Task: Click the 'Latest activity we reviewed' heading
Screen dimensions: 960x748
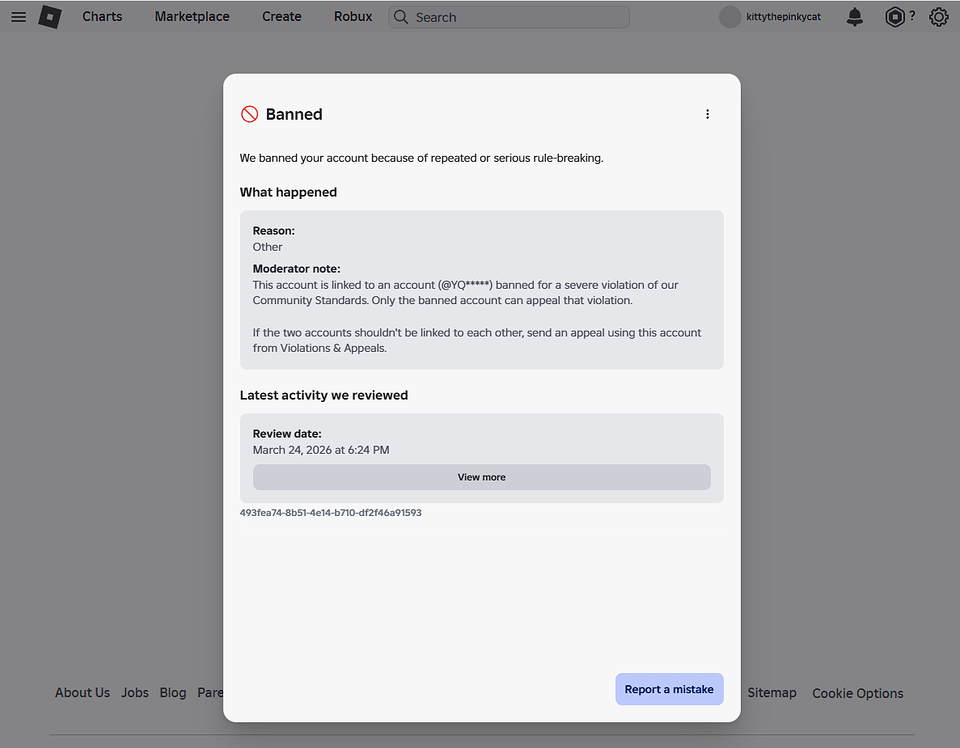Action: [x=324, y=395]
